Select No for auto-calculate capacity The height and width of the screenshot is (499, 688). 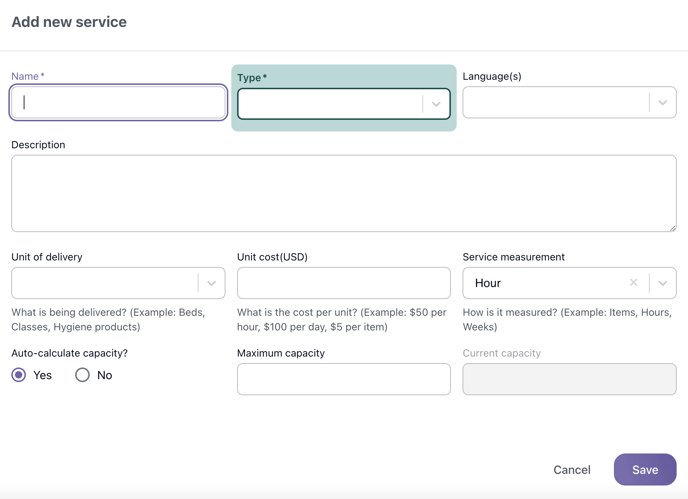point(83,375)
